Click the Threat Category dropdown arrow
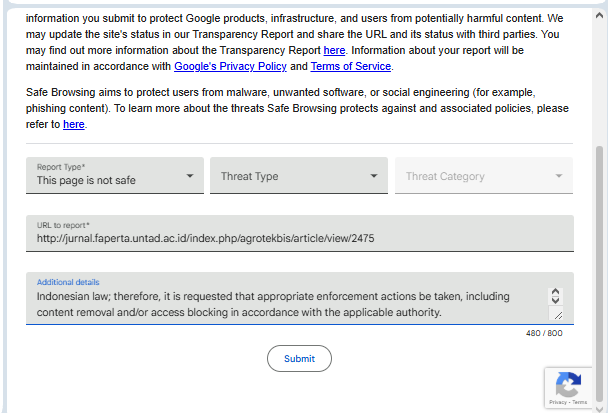Screen dimensions: 608x413 (x=559, y=177)
